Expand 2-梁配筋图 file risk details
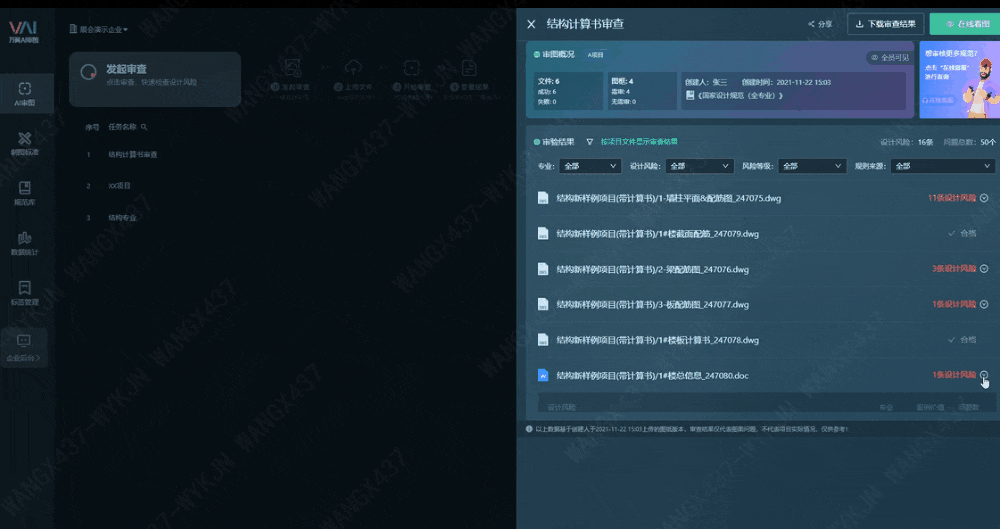This screenshot has height=529, width=1000. (984, 269)
